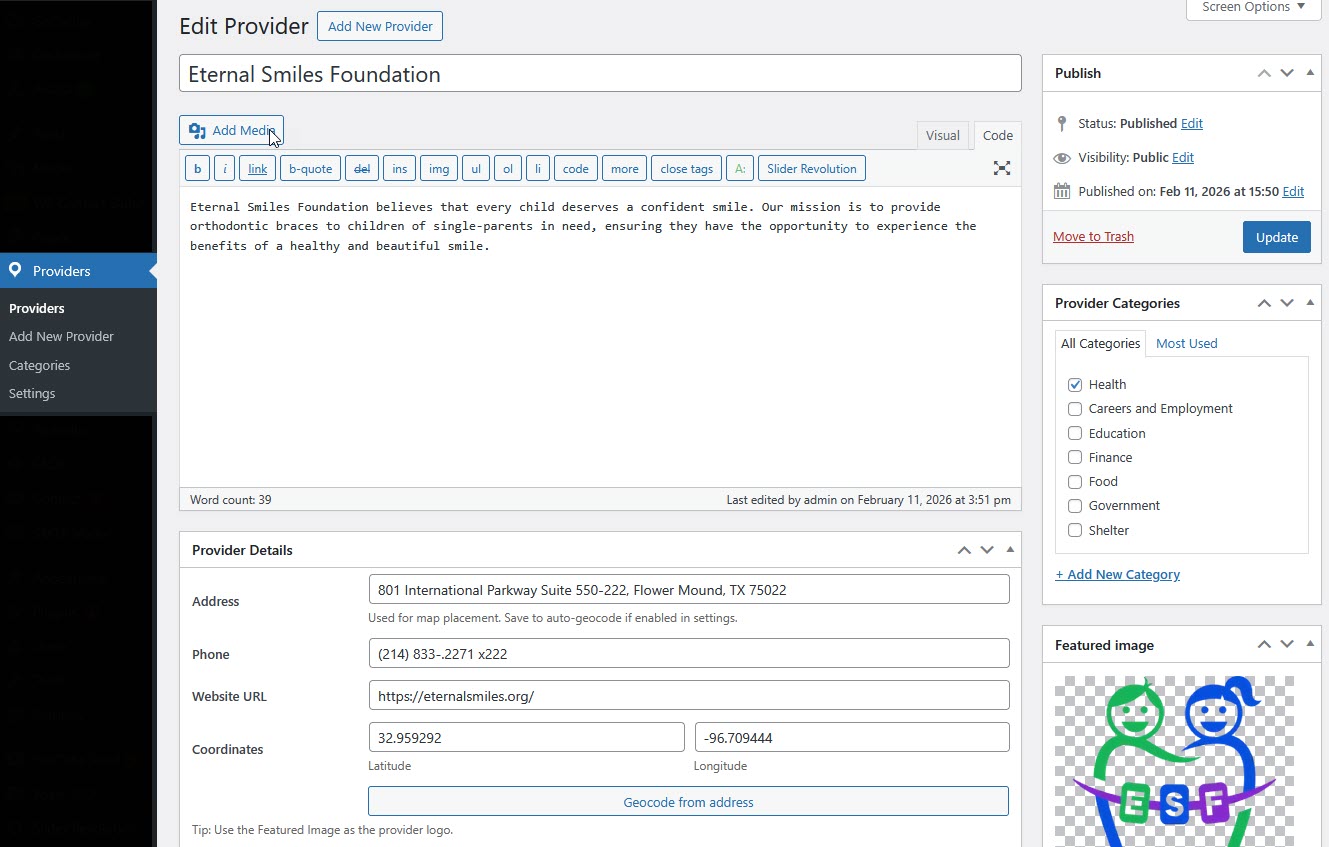Switch to the Visual editor tab
The width and height of the screenshot is (1329, 847).
pyautogui.click(x=942, y=135)
